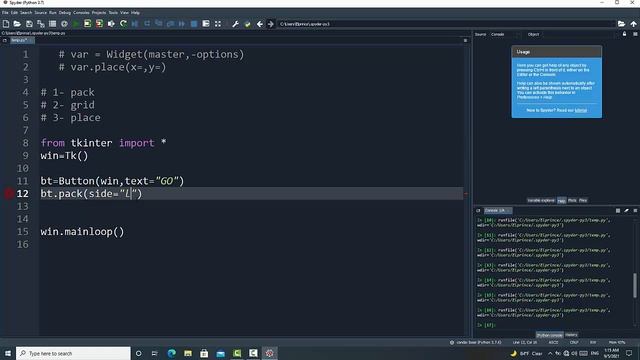Click the Object input field in Help
This screenshot has height=360, width=640.
(x=579, y=34)
